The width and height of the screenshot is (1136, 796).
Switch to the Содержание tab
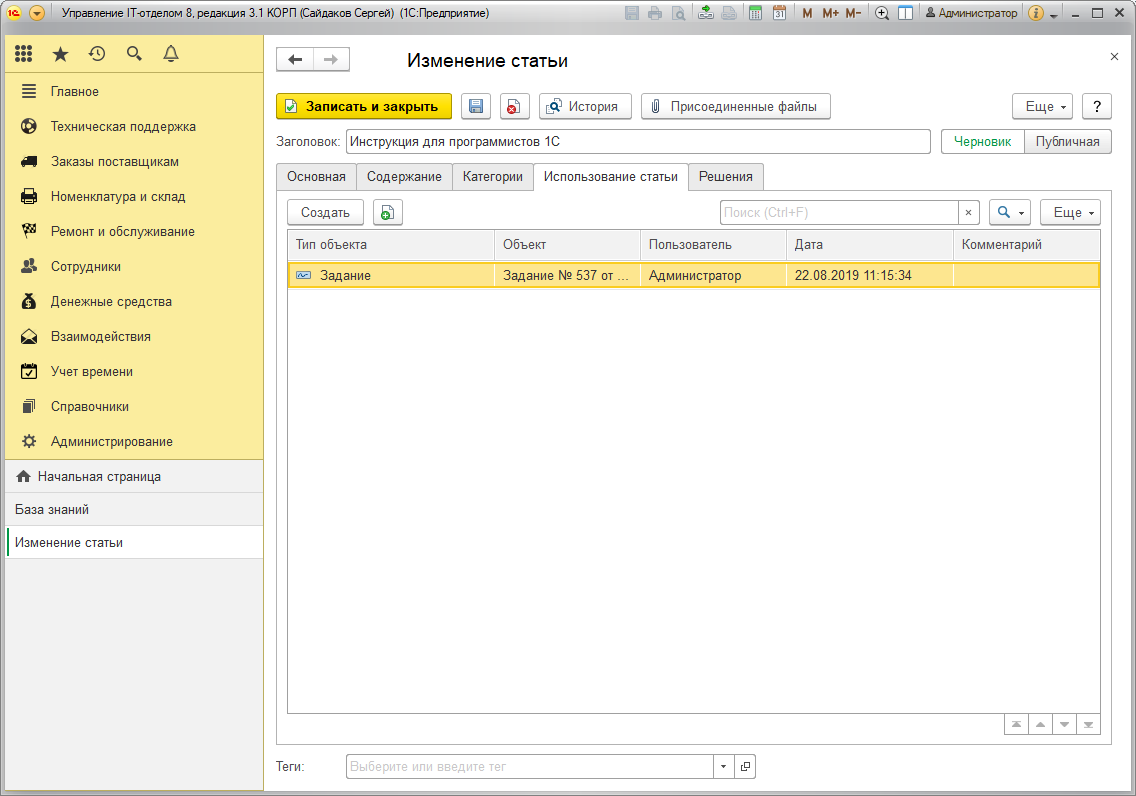point(404,177)
